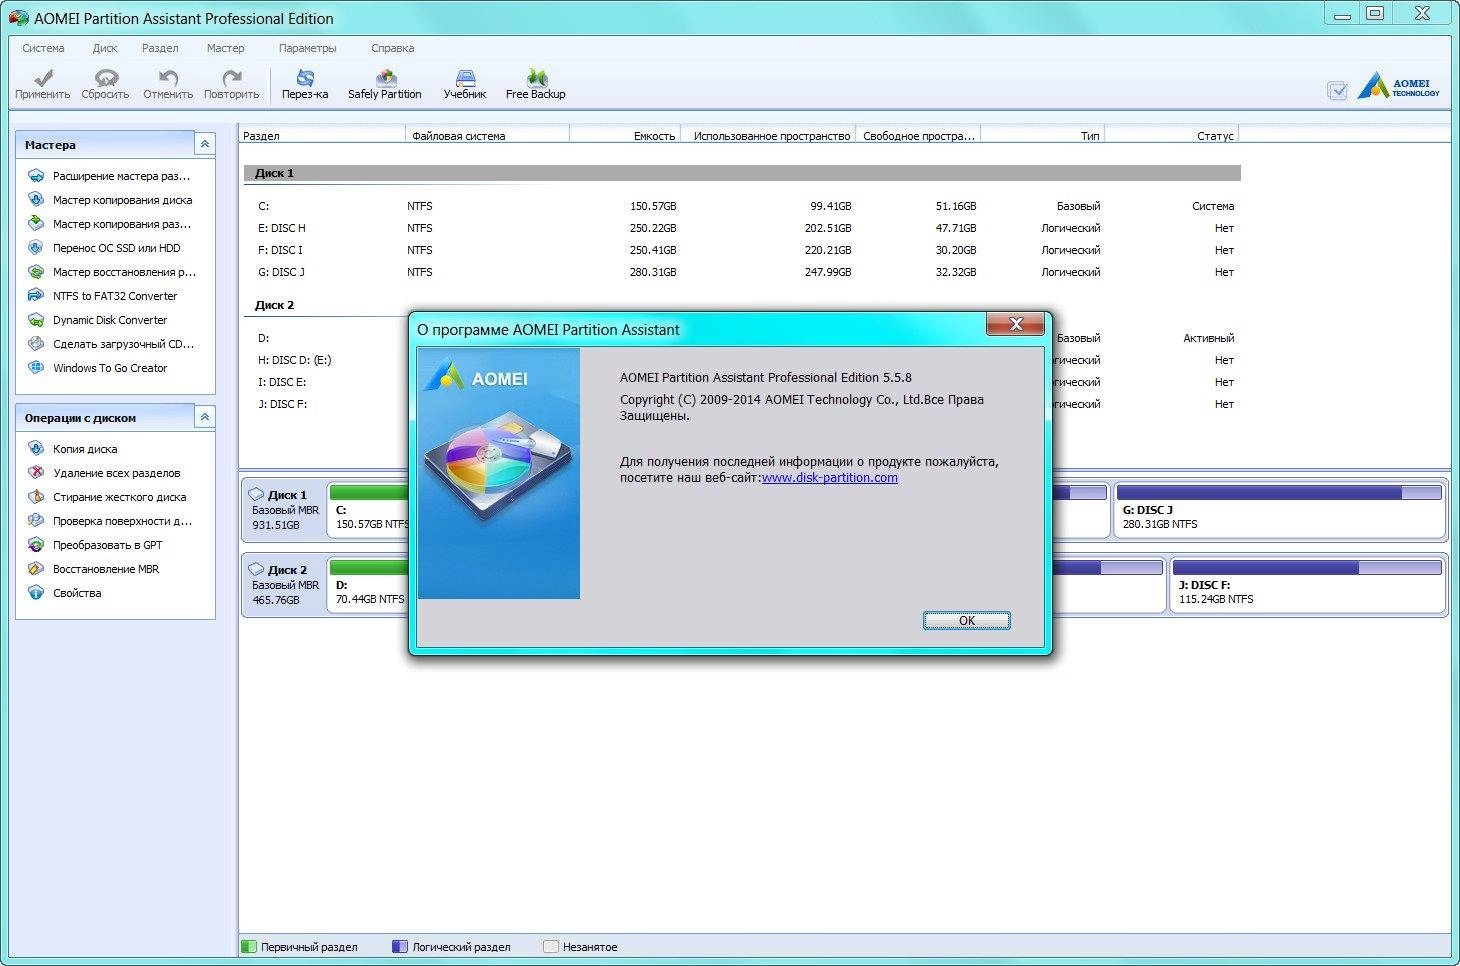The height and width of the screenshot is (966, 1460).
Task: Open the www.disk-partition.com link
Action: (x=830, y=478)
